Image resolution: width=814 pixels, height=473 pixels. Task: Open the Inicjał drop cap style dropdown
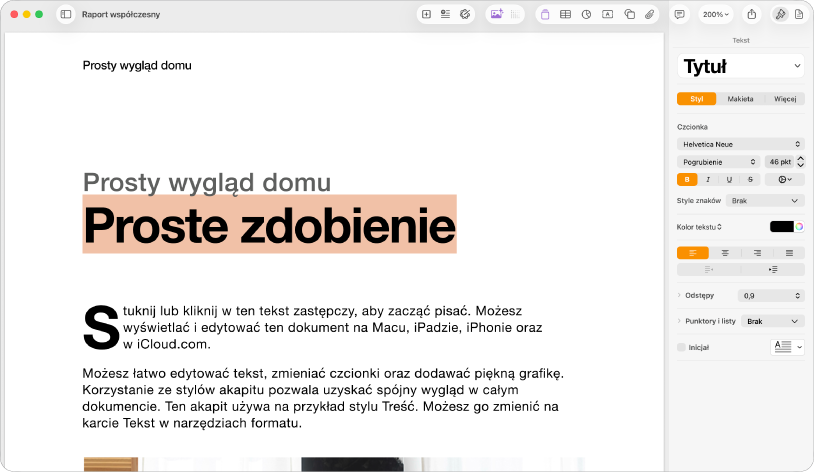[x=787, y=347]
